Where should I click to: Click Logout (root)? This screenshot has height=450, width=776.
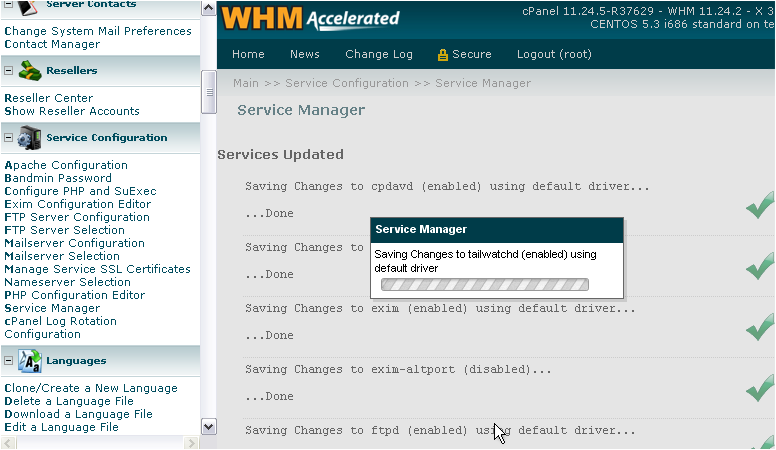(x=554, y=54)
